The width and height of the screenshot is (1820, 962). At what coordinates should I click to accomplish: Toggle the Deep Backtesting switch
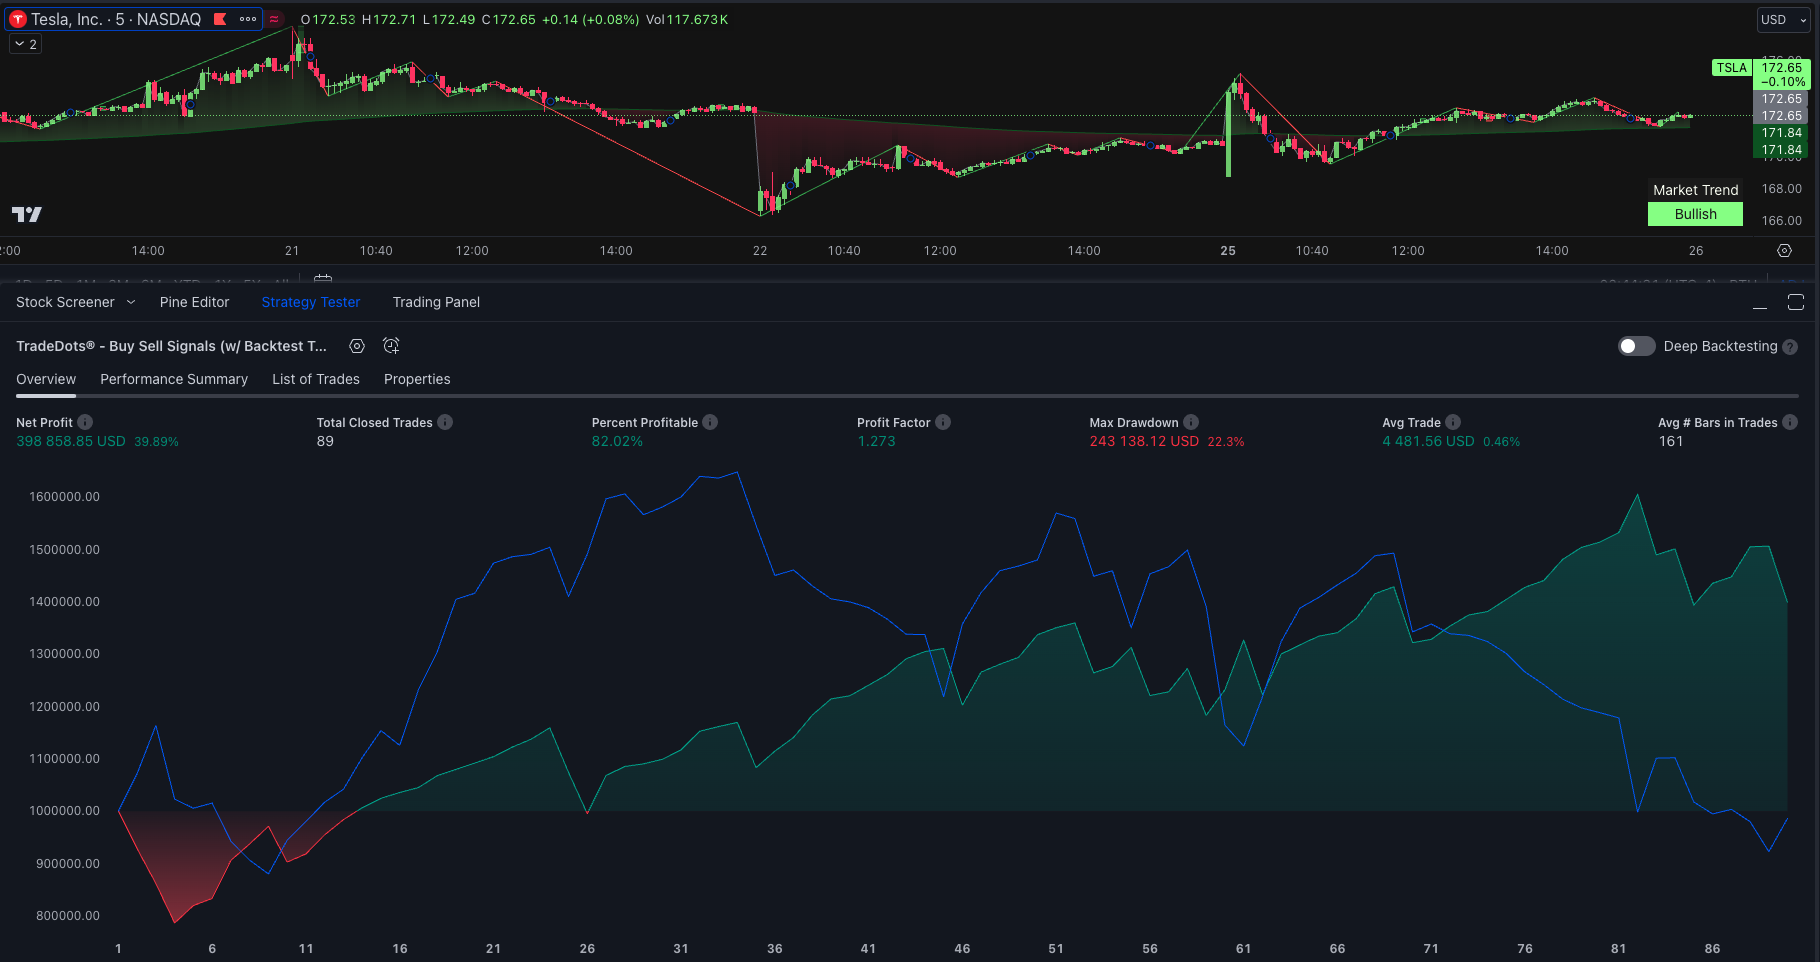tap(1637, 346)
